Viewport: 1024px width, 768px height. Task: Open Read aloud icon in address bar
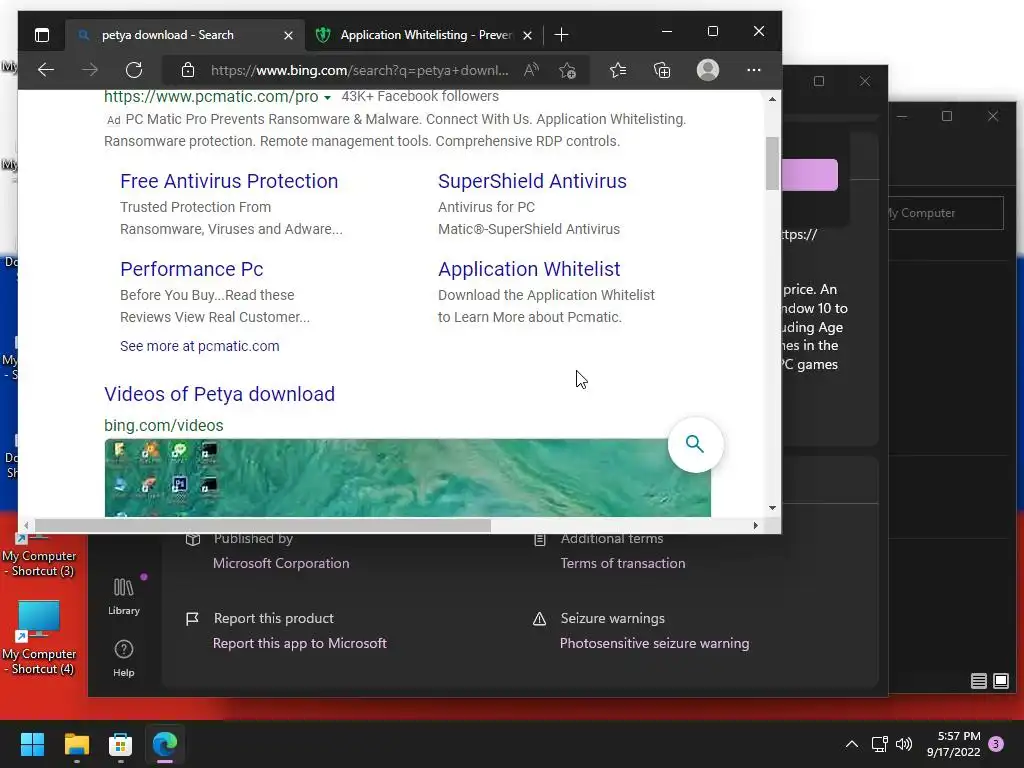click(532, 70)
